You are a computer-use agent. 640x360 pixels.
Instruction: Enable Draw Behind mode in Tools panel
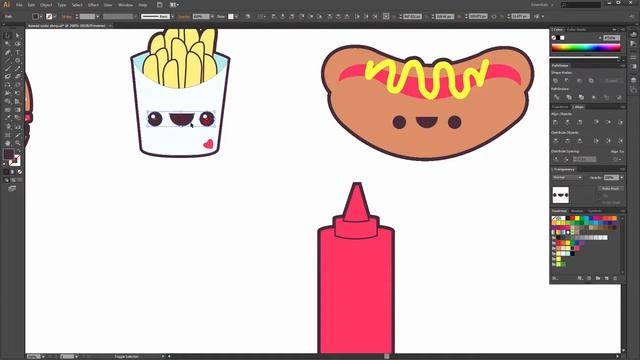click(x=13, y=180)
